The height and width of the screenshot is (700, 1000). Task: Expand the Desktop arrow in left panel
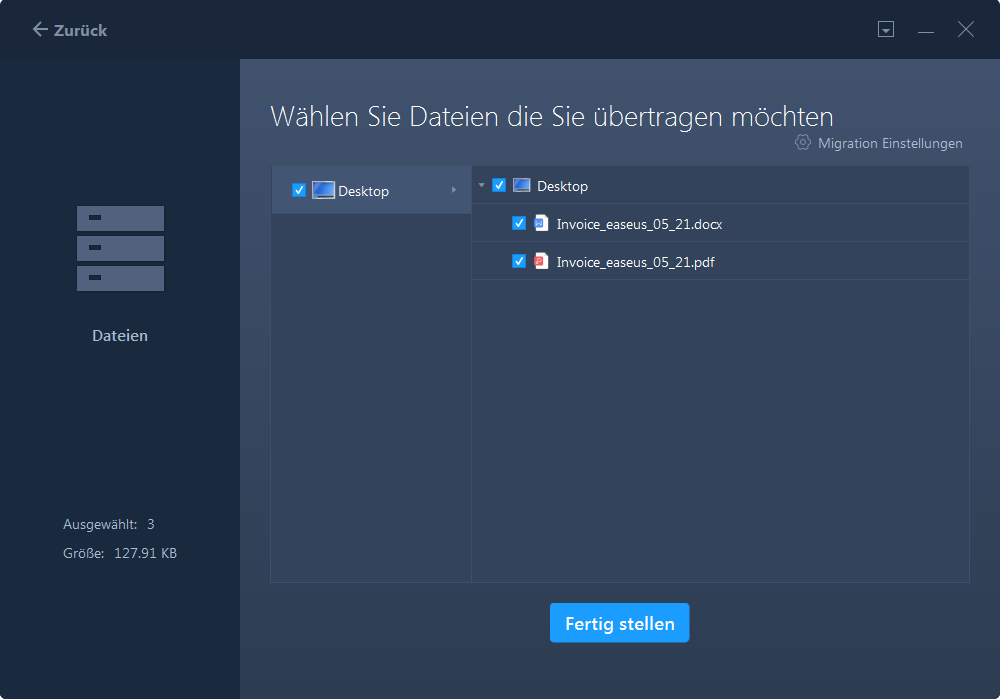(453, 190)
